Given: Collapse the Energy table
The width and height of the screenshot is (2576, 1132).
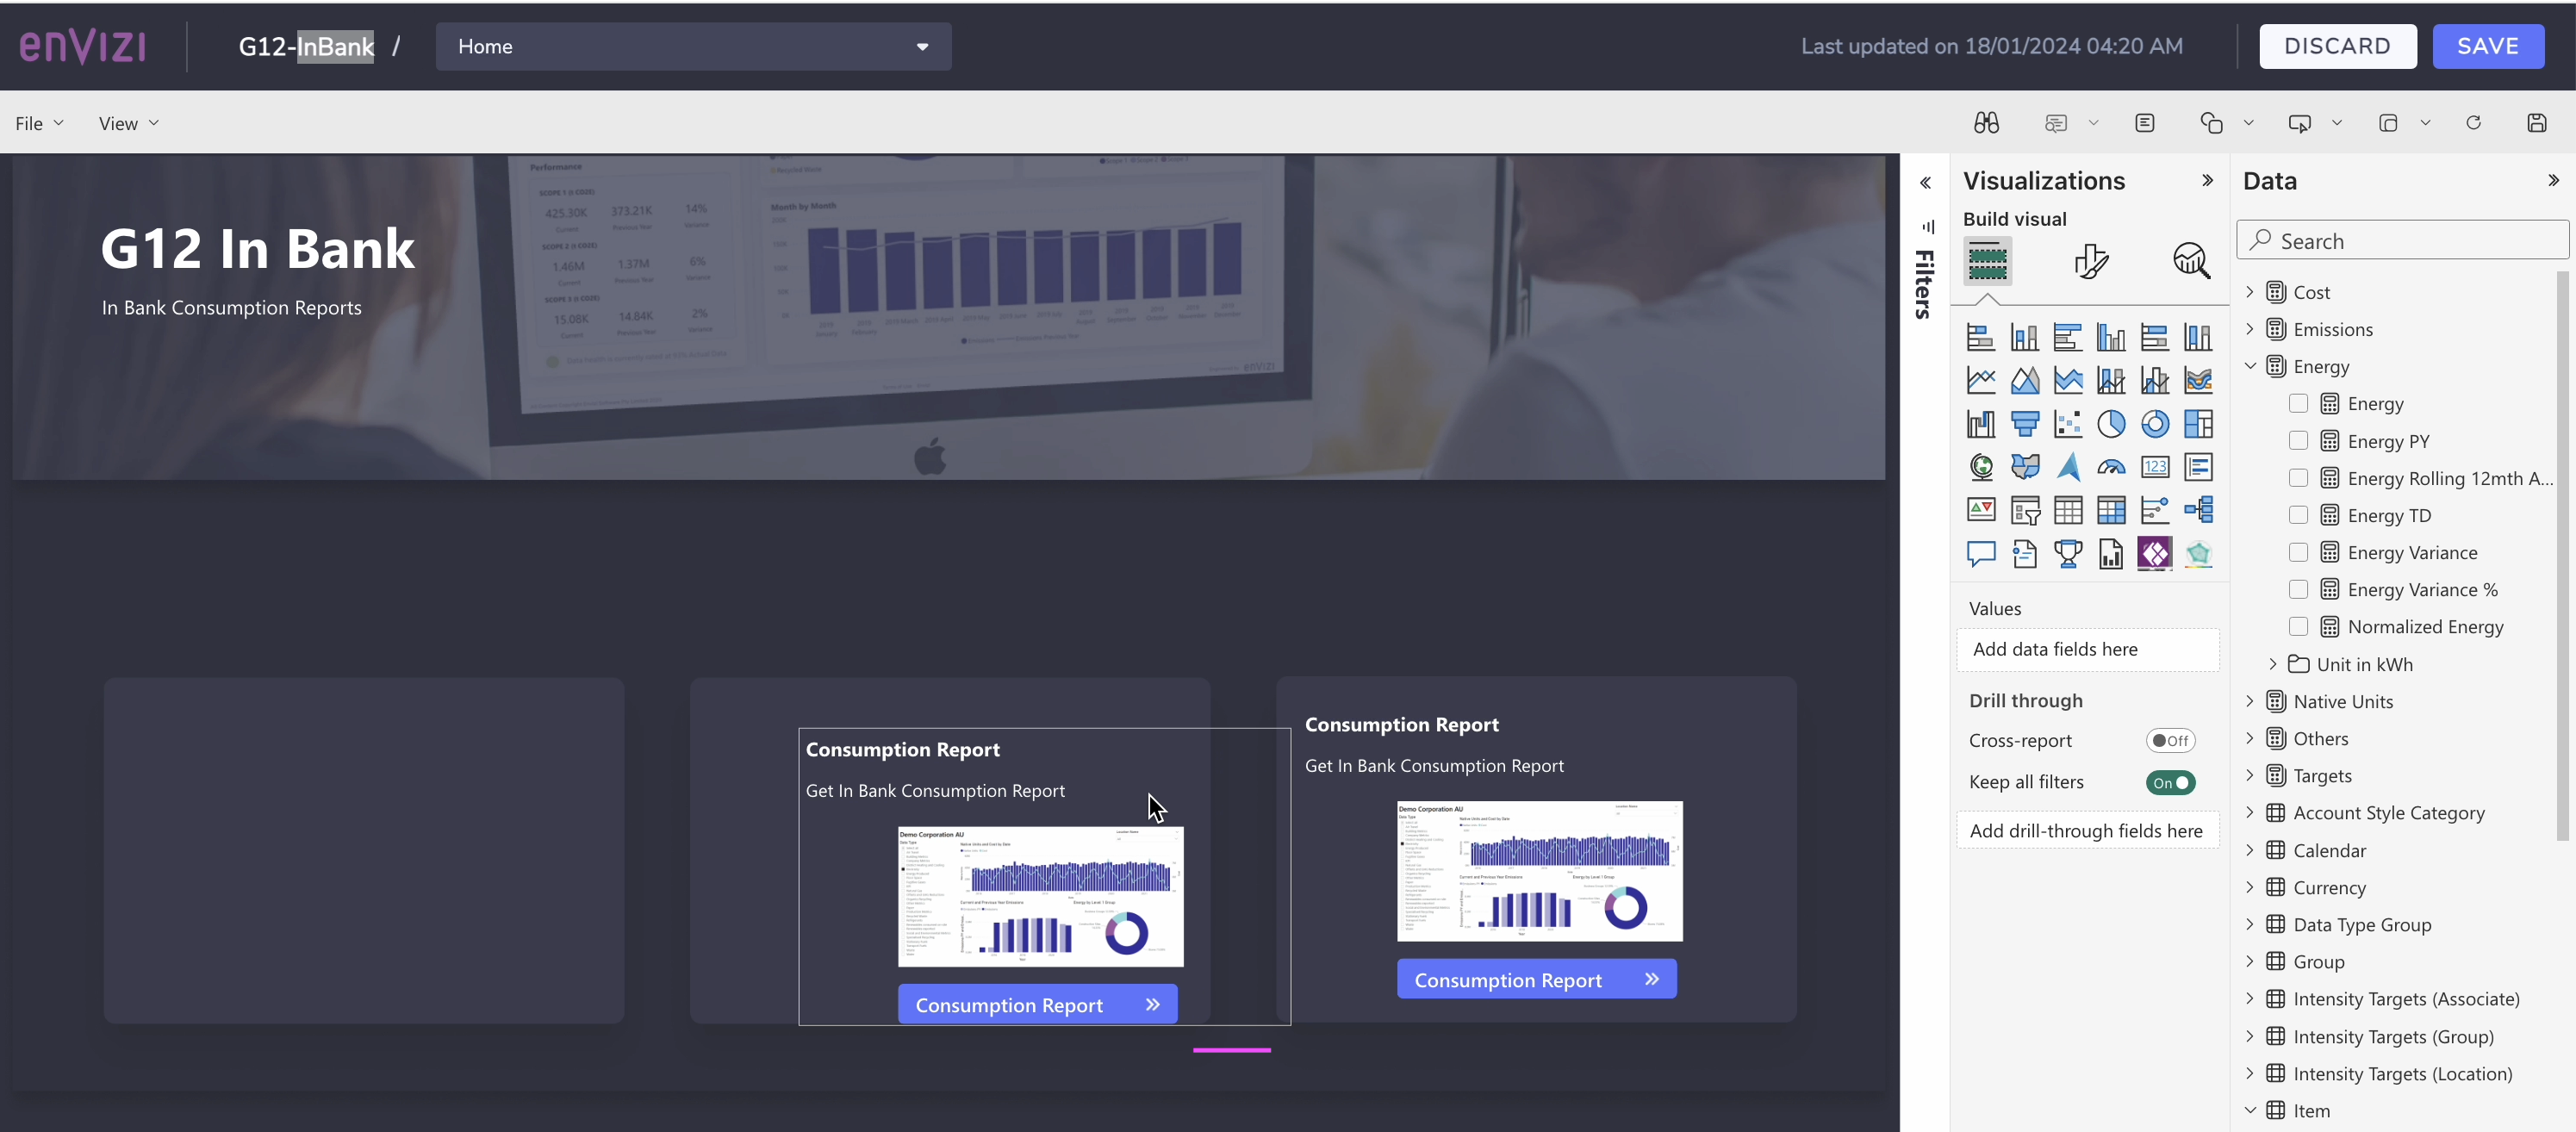Looking at the screenshot, I should [2250, 366].
